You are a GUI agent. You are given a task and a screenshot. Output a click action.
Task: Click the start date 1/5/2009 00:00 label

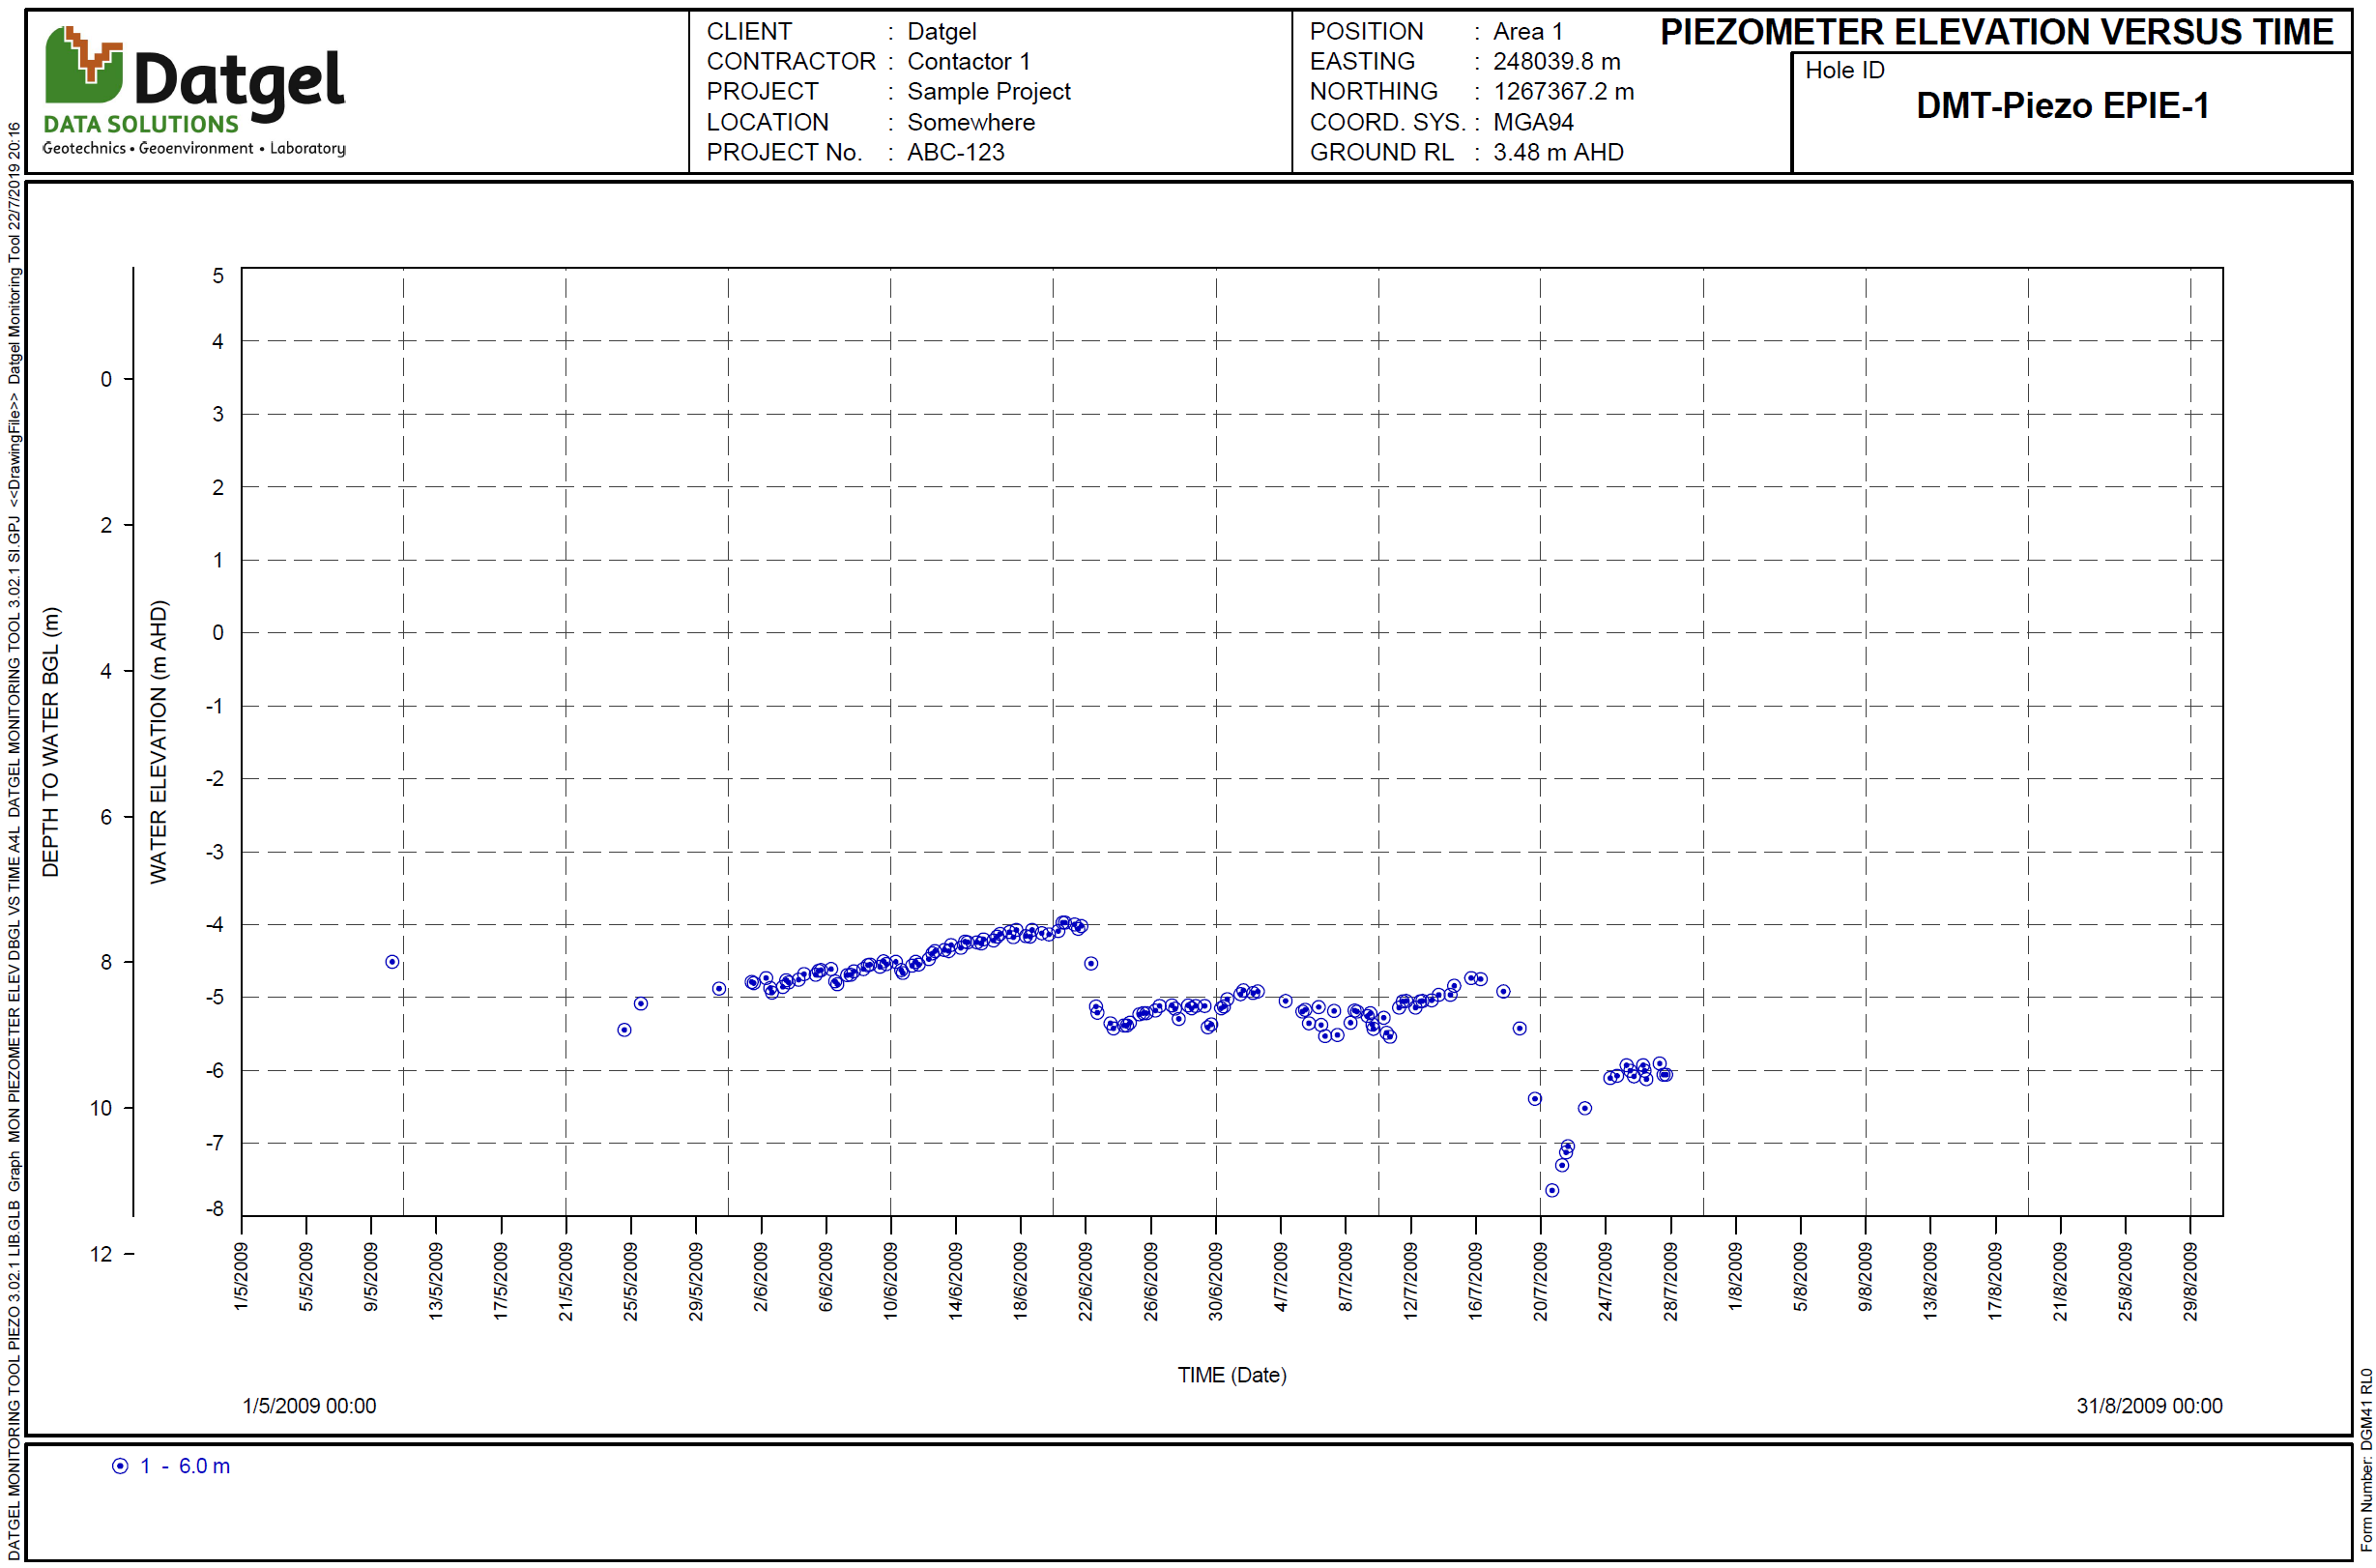[x=309, y=1406]
